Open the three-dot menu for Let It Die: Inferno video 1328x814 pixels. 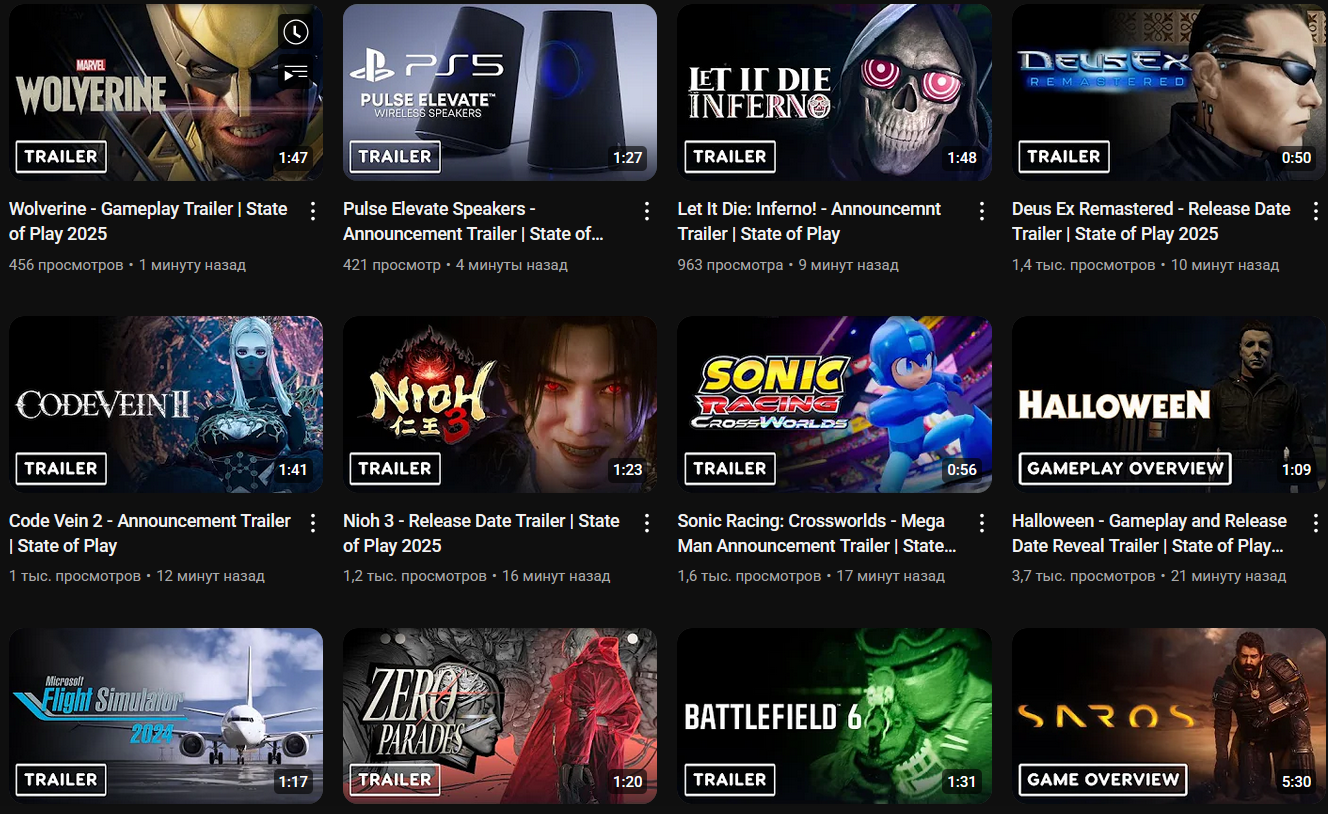point(982,211)
